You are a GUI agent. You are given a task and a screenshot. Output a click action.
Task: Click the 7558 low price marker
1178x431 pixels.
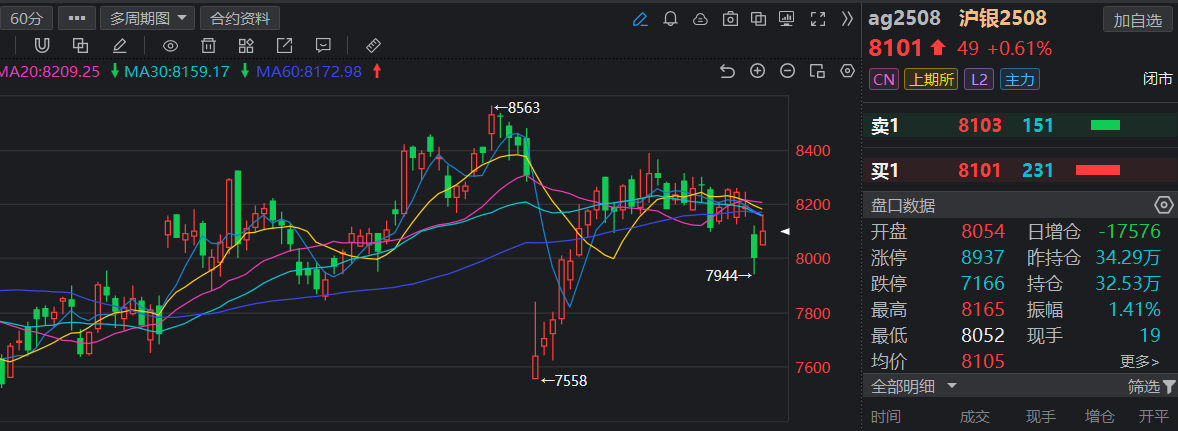[563, 381]
